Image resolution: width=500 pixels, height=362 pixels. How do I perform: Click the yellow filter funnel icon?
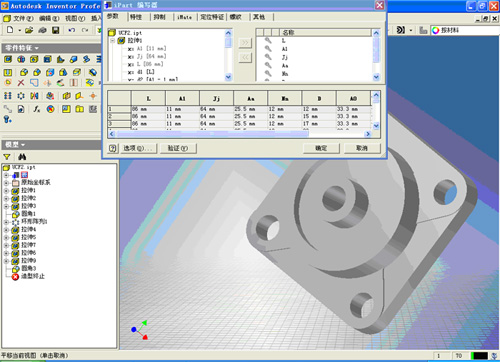click(7, 157)
